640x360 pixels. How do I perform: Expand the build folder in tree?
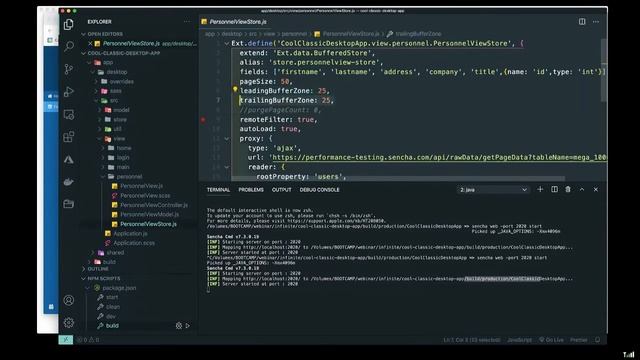coord(89,262)
